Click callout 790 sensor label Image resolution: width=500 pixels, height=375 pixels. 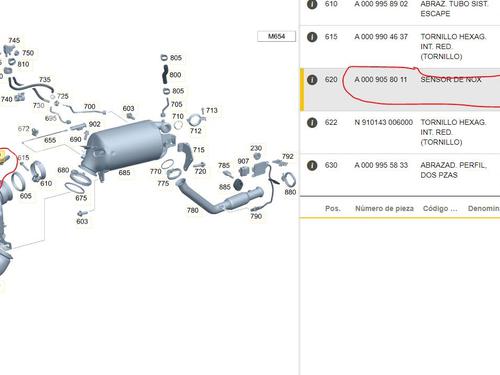[256, 216]
